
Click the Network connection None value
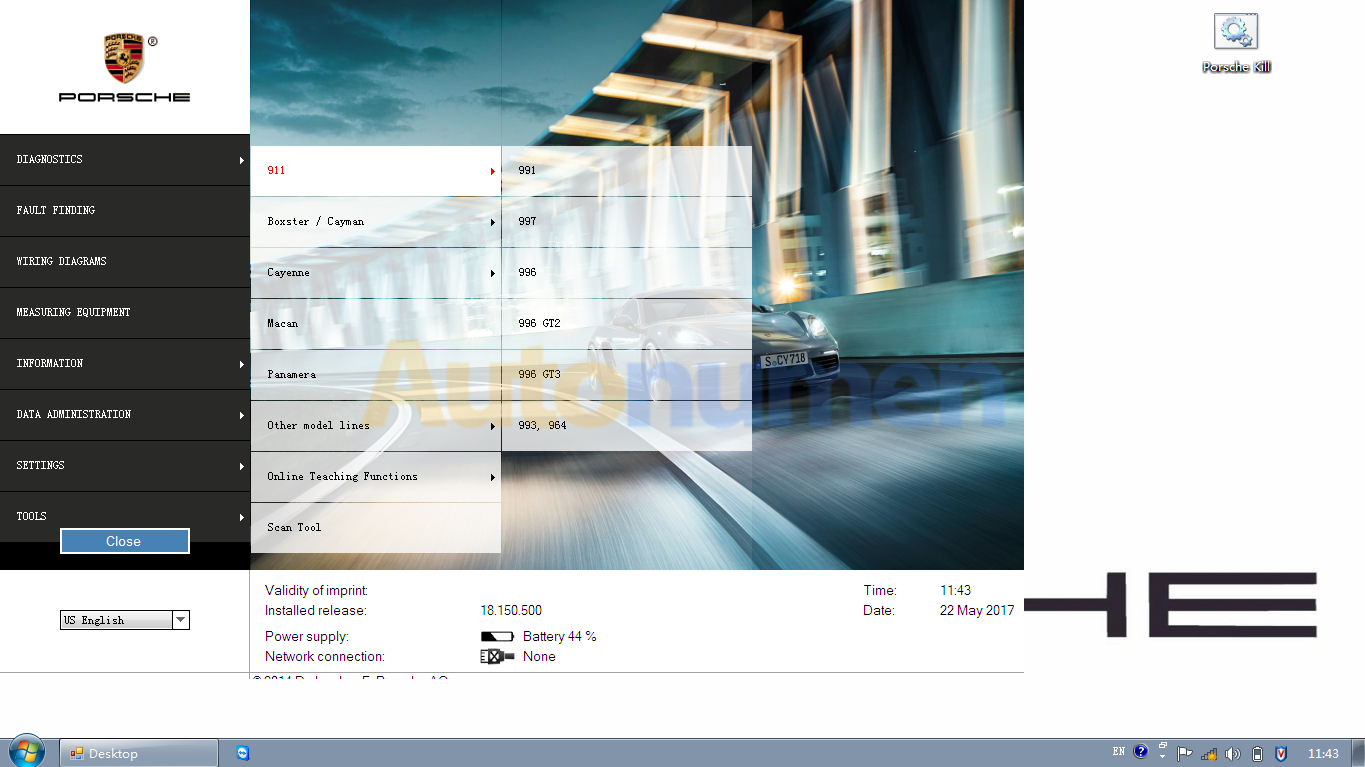[x=539, y=656]
